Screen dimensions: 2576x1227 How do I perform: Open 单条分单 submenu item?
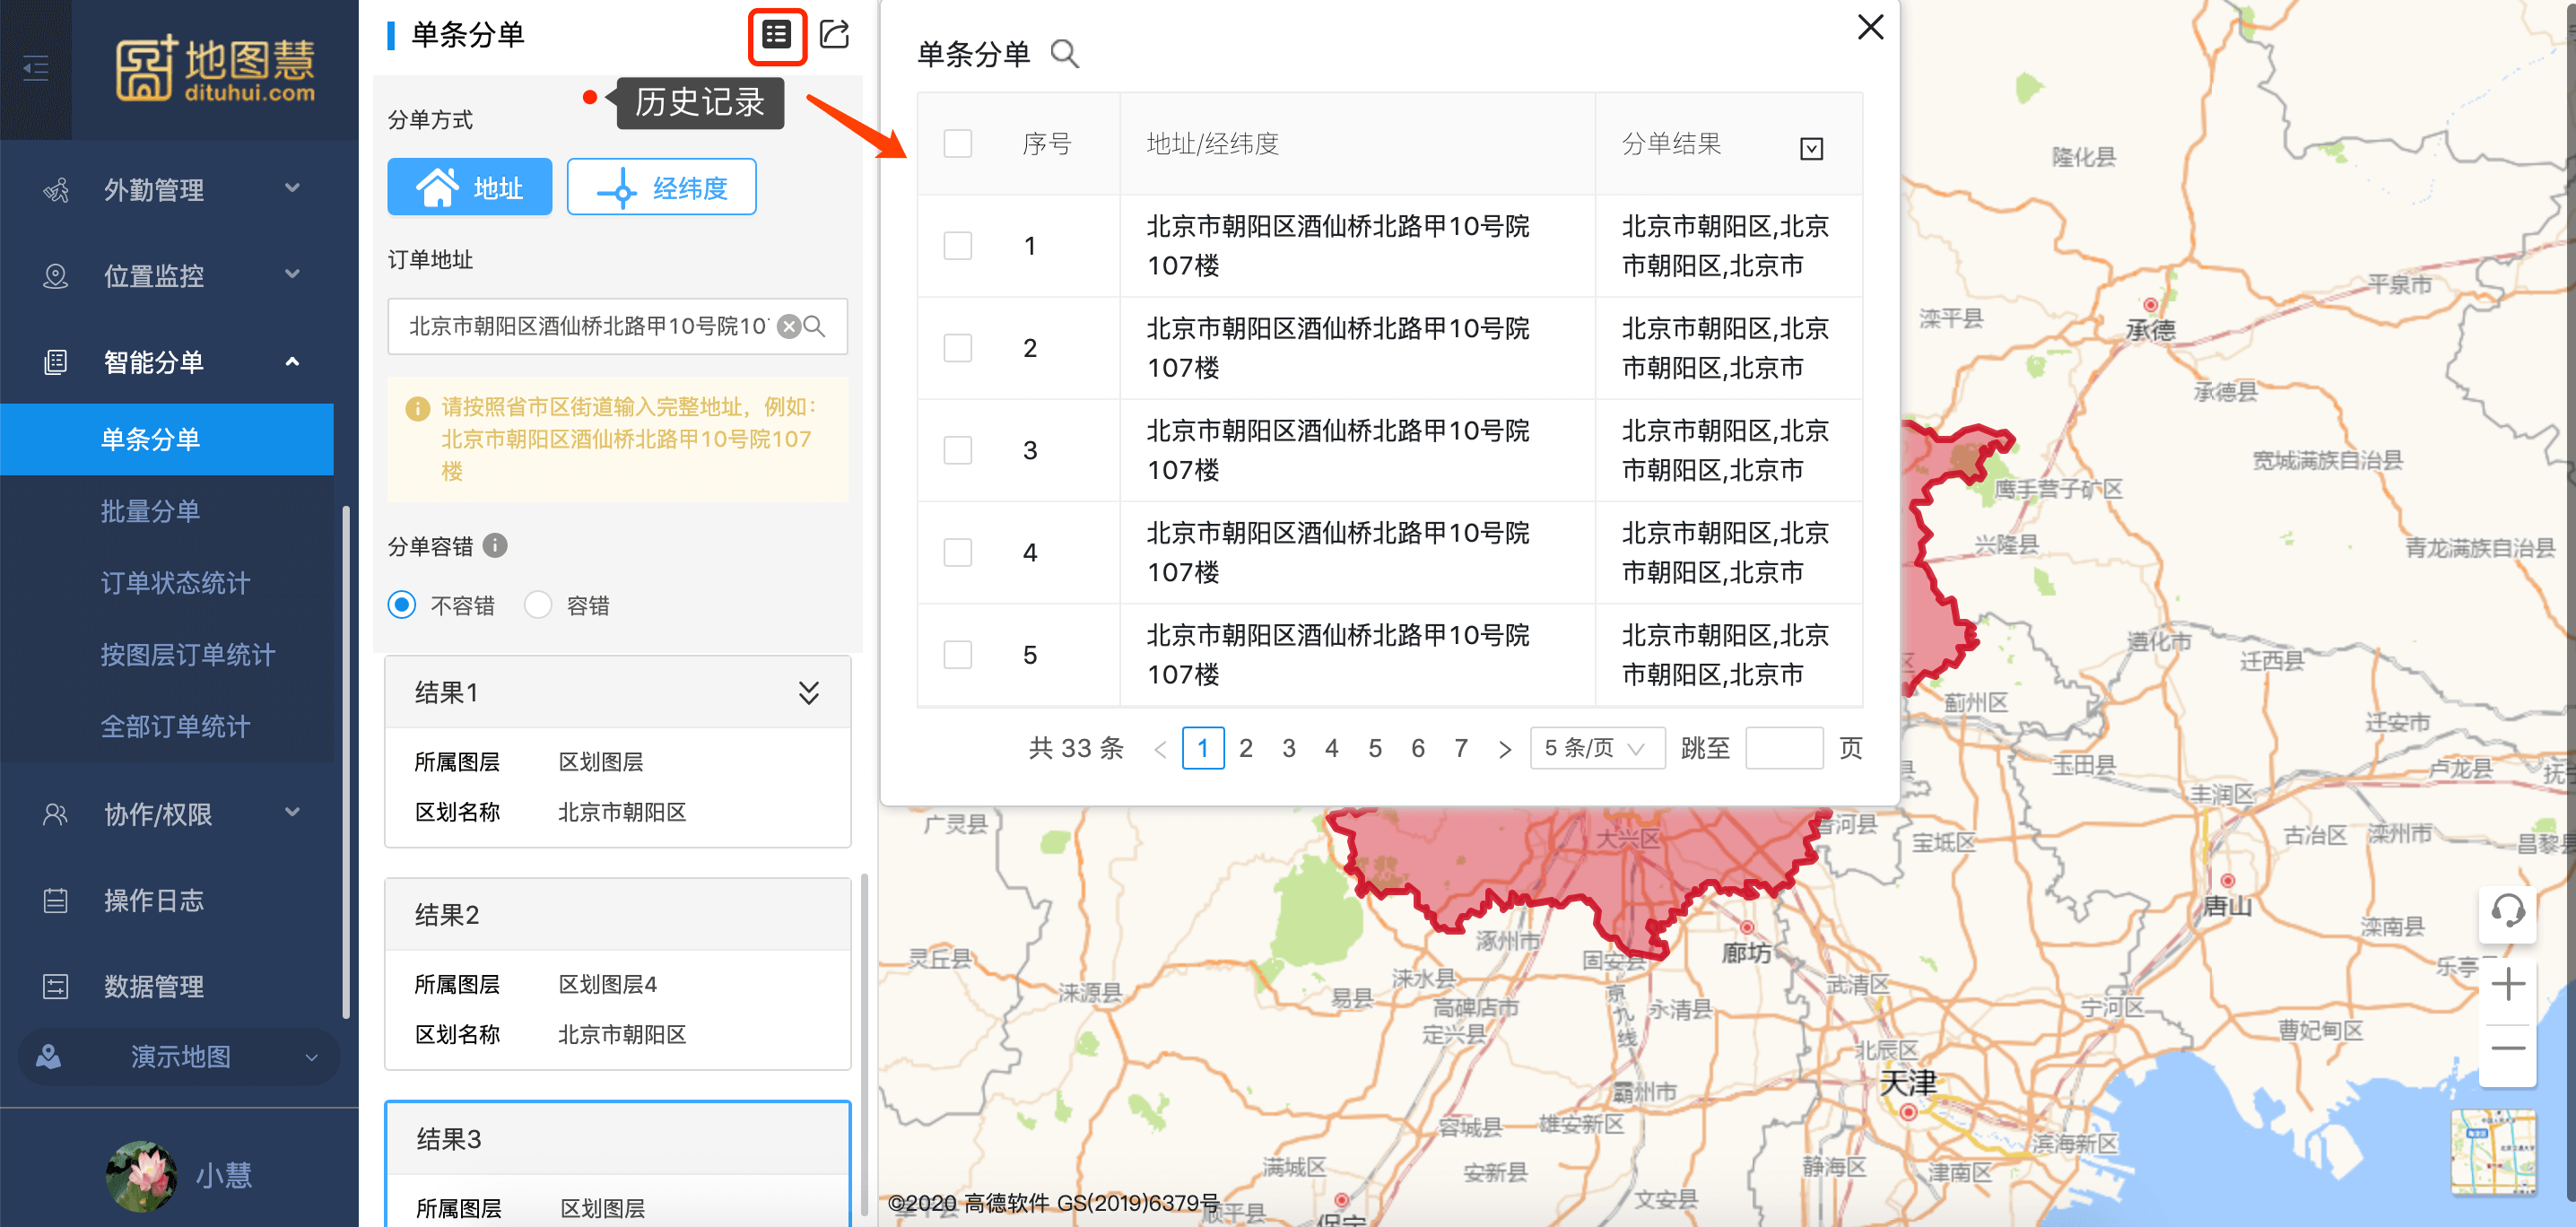coord(167,439)
